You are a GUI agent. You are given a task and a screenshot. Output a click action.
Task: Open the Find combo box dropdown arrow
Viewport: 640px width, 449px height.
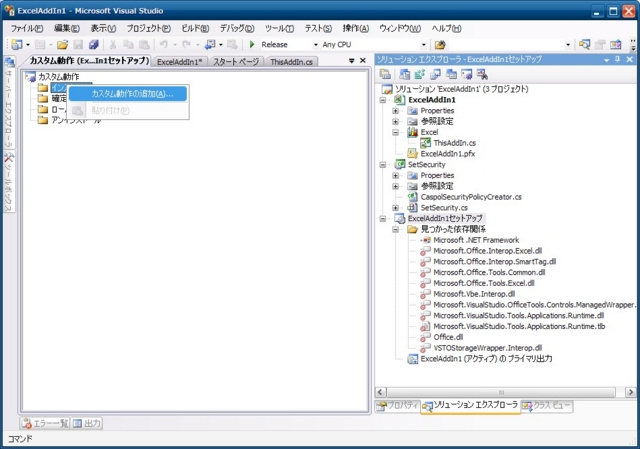pos(568,44)
